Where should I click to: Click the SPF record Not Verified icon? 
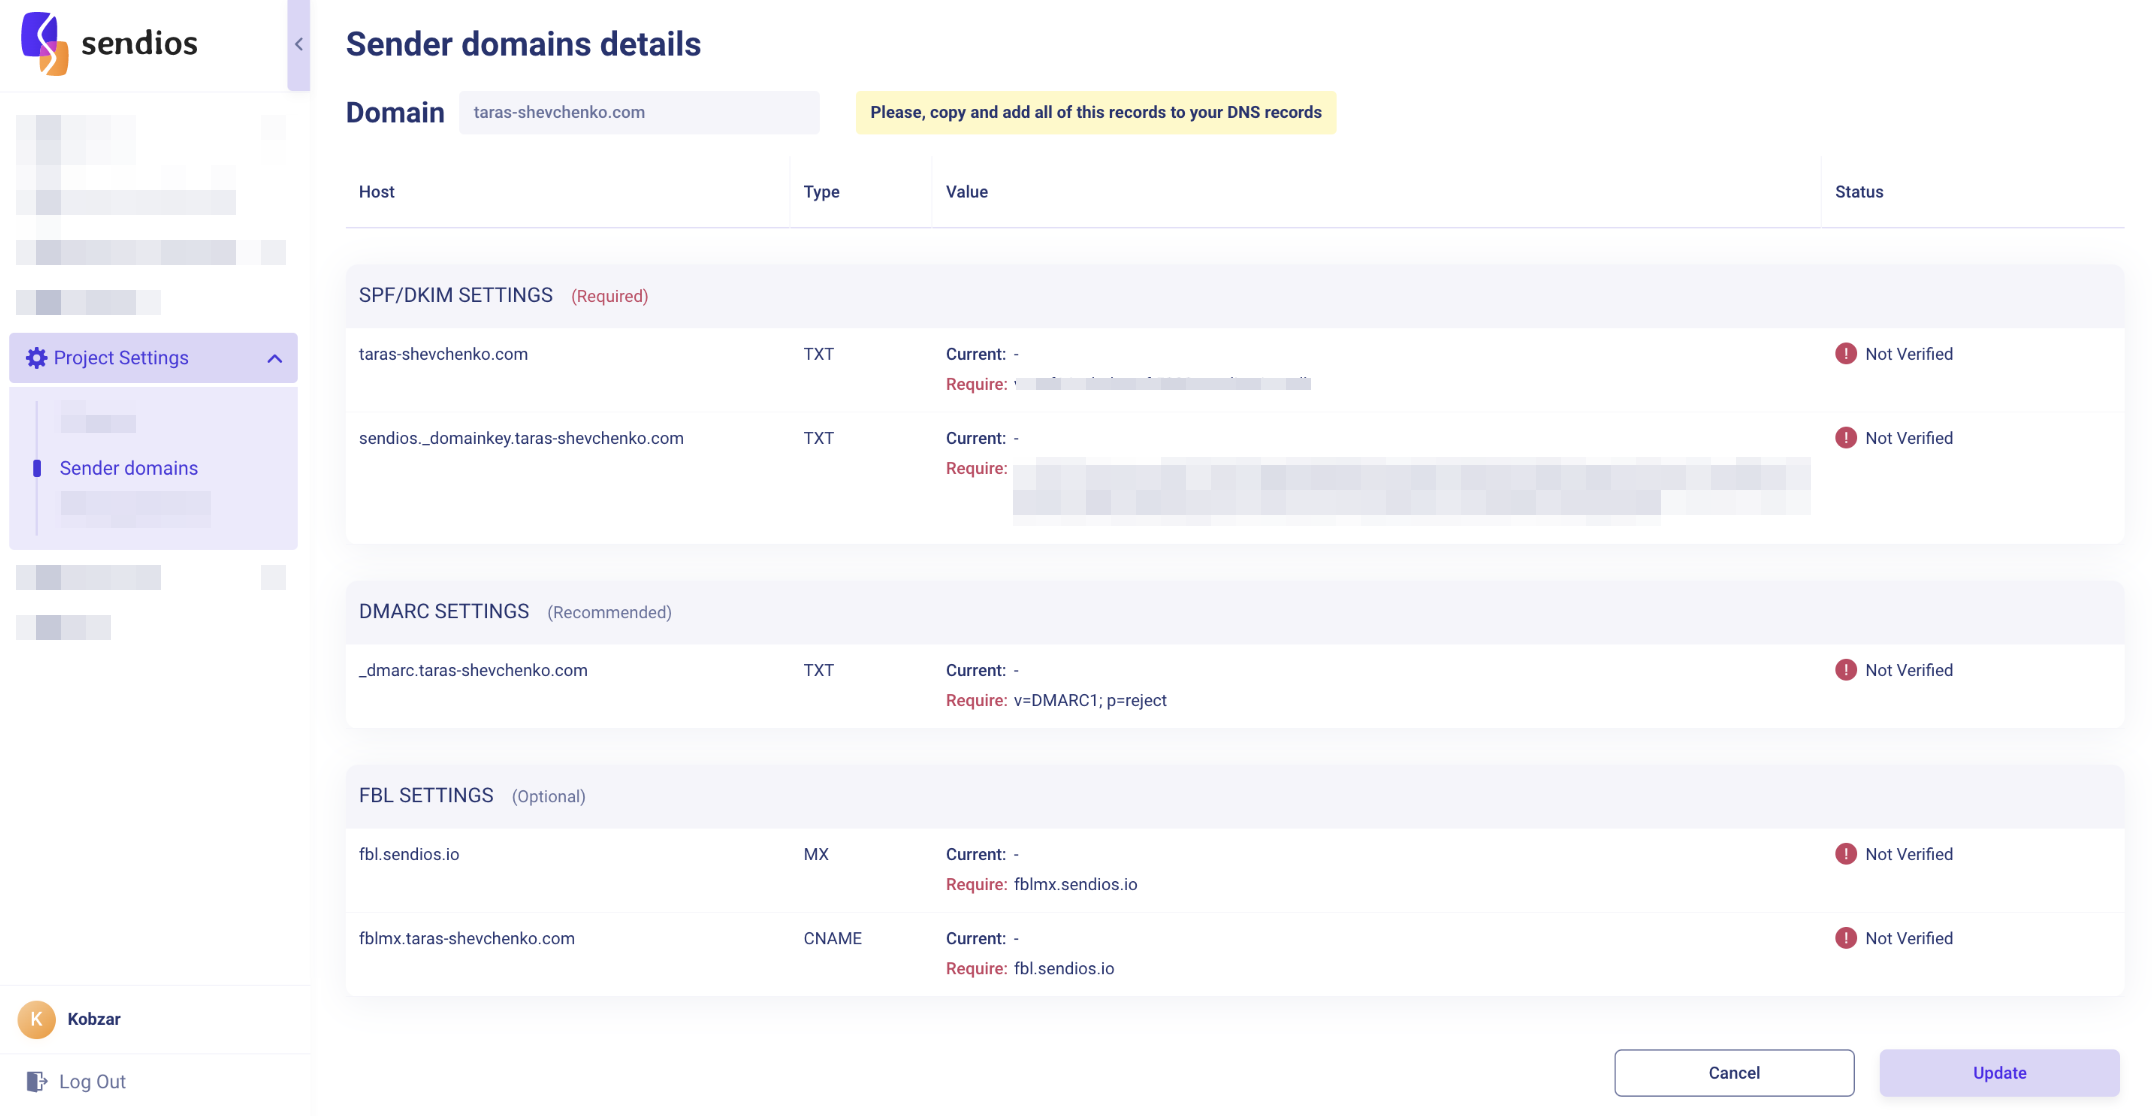click(x=1846, y=354)
